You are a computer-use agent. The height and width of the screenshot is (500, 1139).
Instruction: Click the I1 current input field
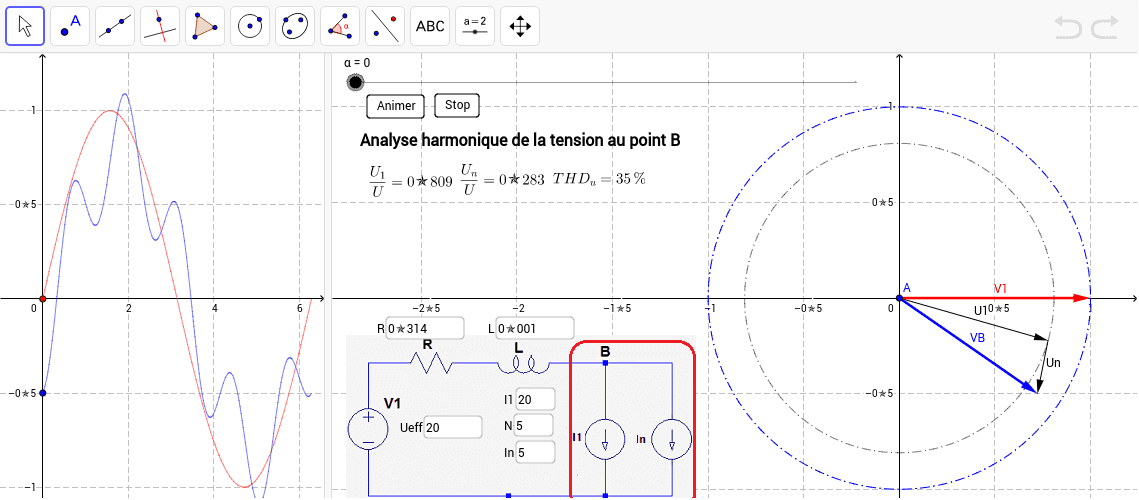[535, 399]
